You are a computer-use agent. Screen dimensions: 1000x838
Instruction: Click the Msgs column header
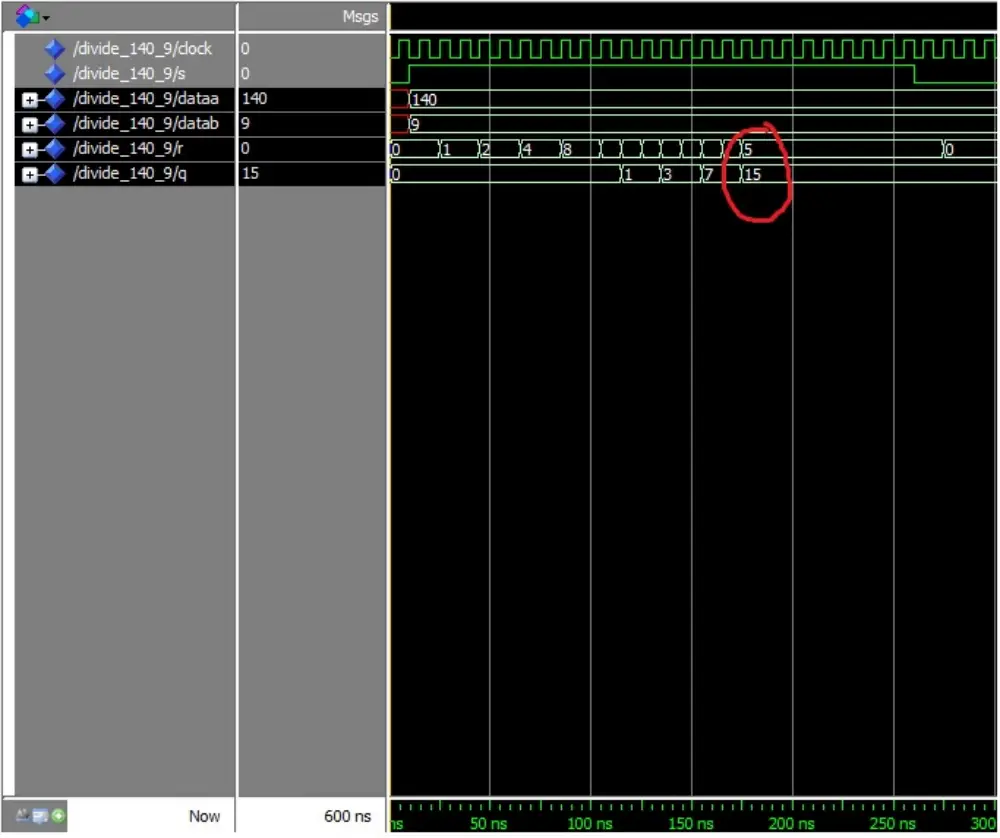[x=360, y=17]
